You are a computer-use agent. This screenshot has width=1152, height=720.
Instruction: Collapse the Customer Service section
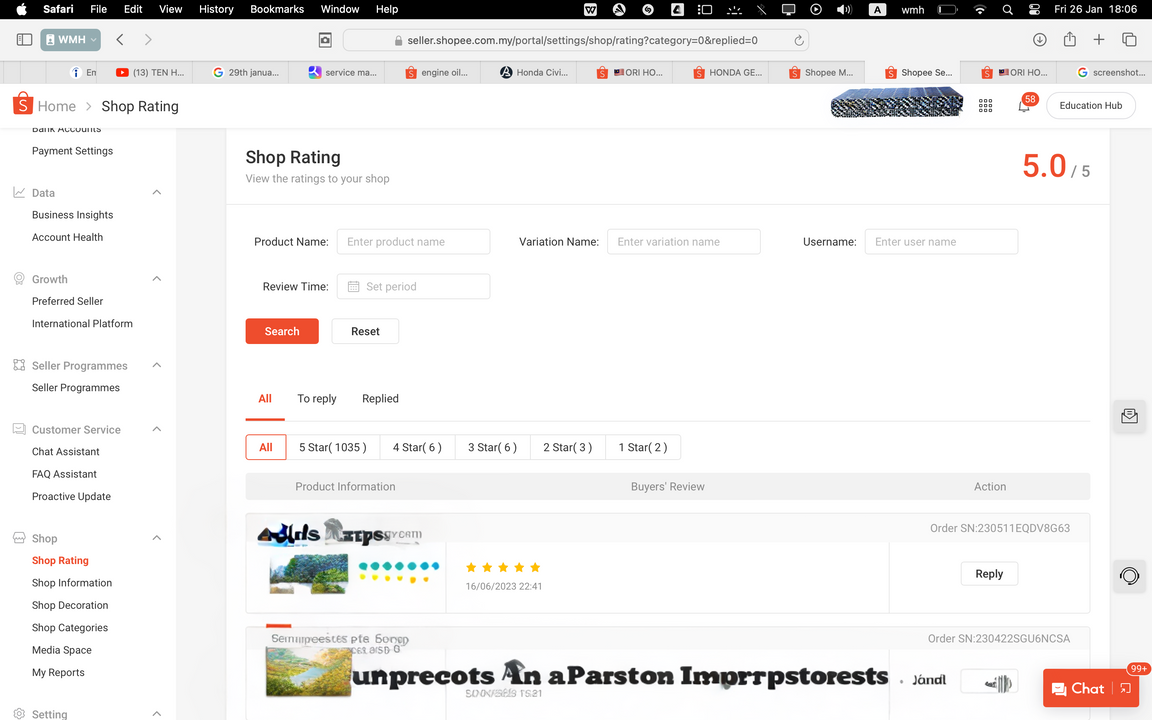[156, 430]
